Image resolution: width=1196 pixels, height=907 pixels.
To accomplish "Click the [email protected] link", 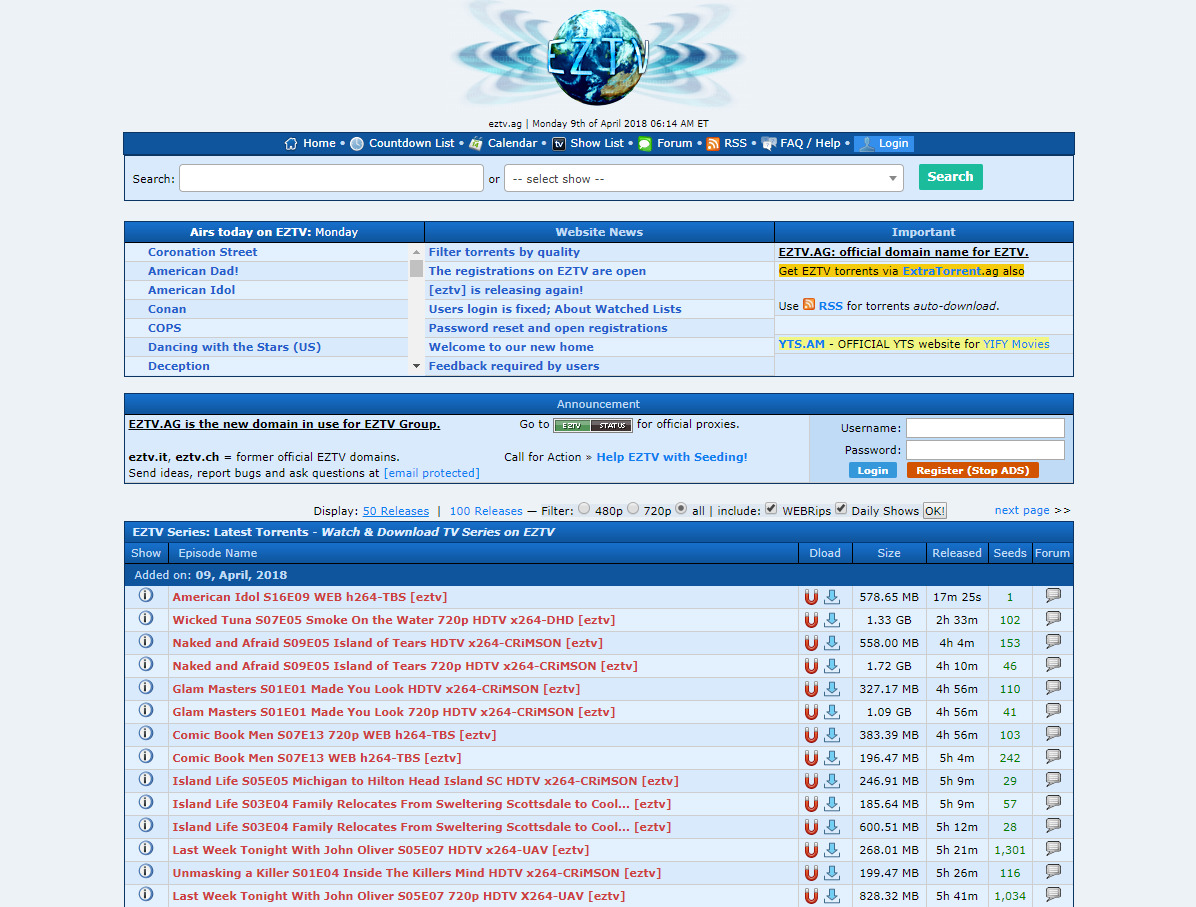I will point(432,473).
